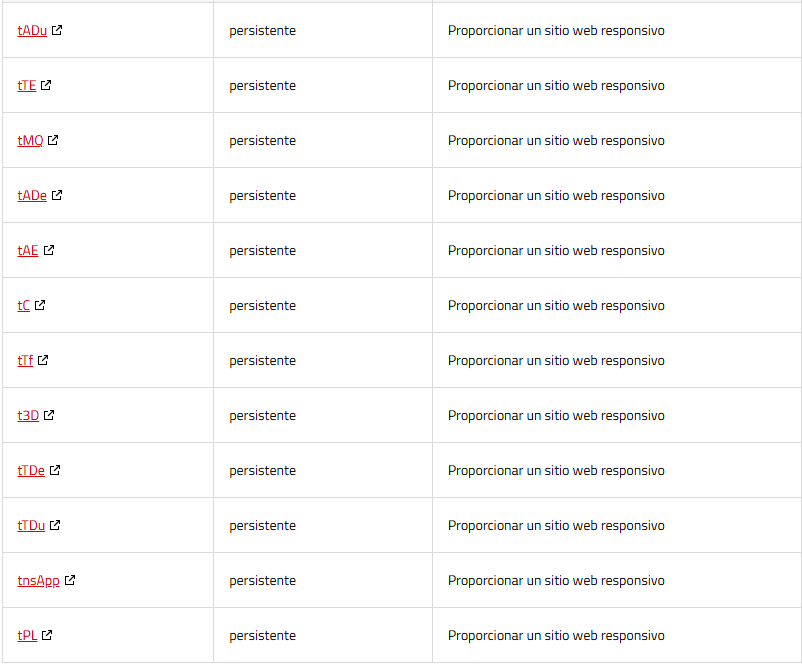This screenshot has height=664, width=802.
Task: Click the external link icon next to tADe
Action: tap(57, 195)
